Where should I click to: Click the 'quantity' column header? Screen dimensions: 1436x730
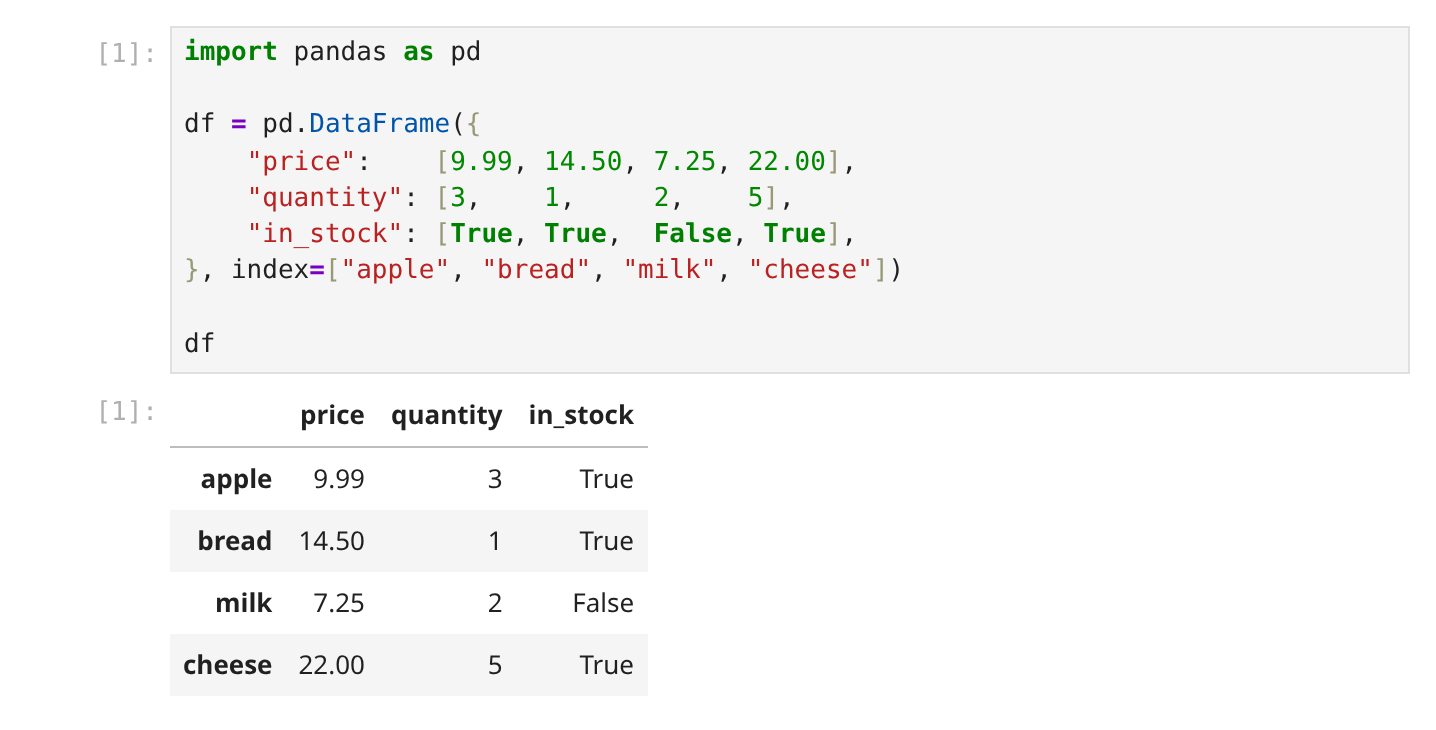pos(446,415)
